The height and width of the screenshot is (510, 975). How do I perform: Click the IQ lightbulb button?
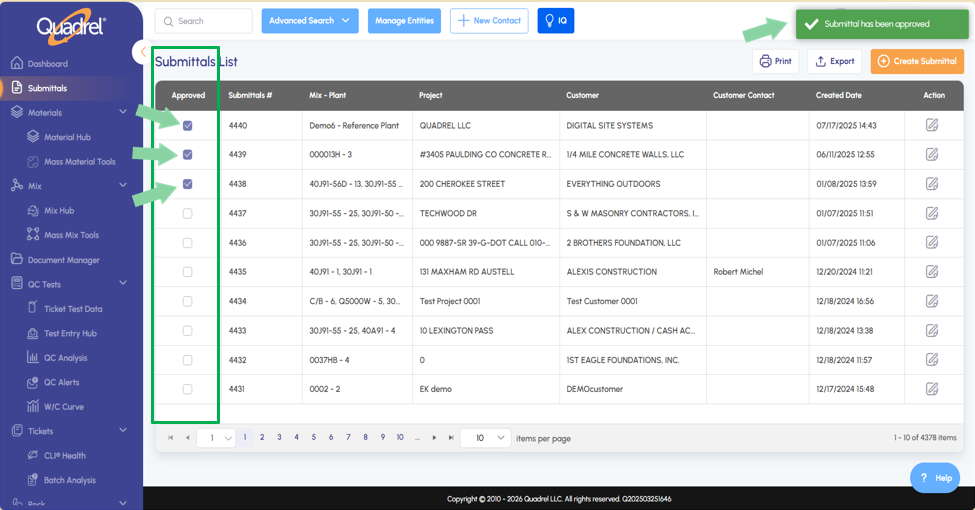pyautogui.click(x=556, y=21)
